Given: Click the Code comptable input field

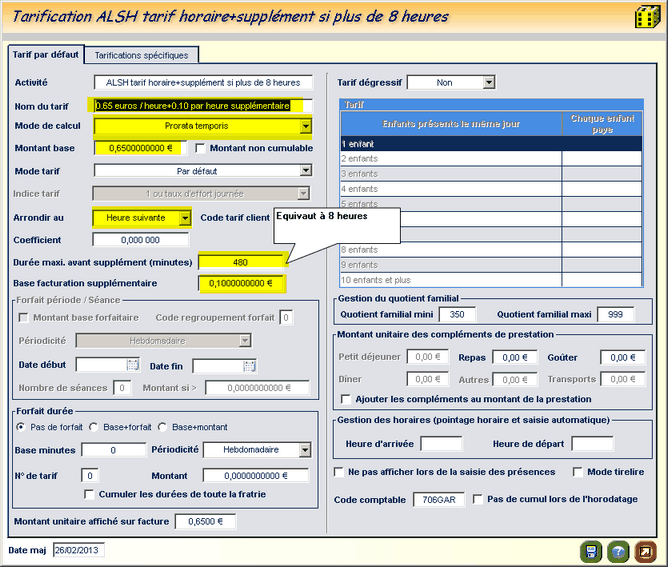Looking at the screenshot, I should tap(439, 499).
